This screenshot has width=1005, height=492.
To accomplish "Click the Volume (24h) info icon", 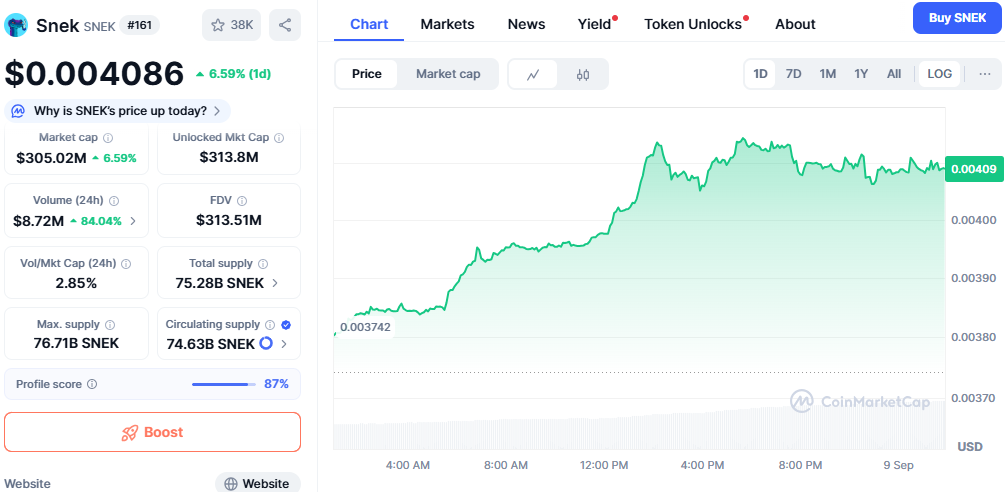I will pos(114,201).
